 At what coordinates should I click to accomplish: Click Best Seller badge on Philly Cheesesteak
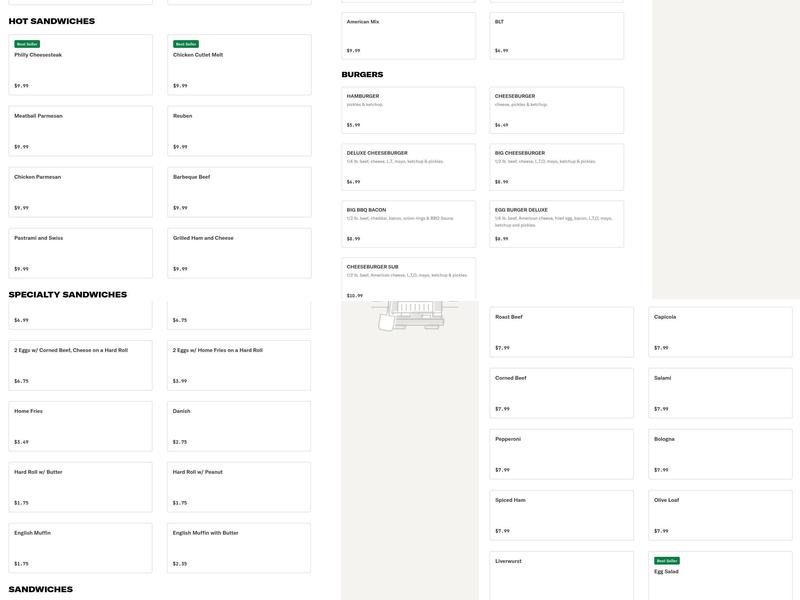click(x=27, y=44)
